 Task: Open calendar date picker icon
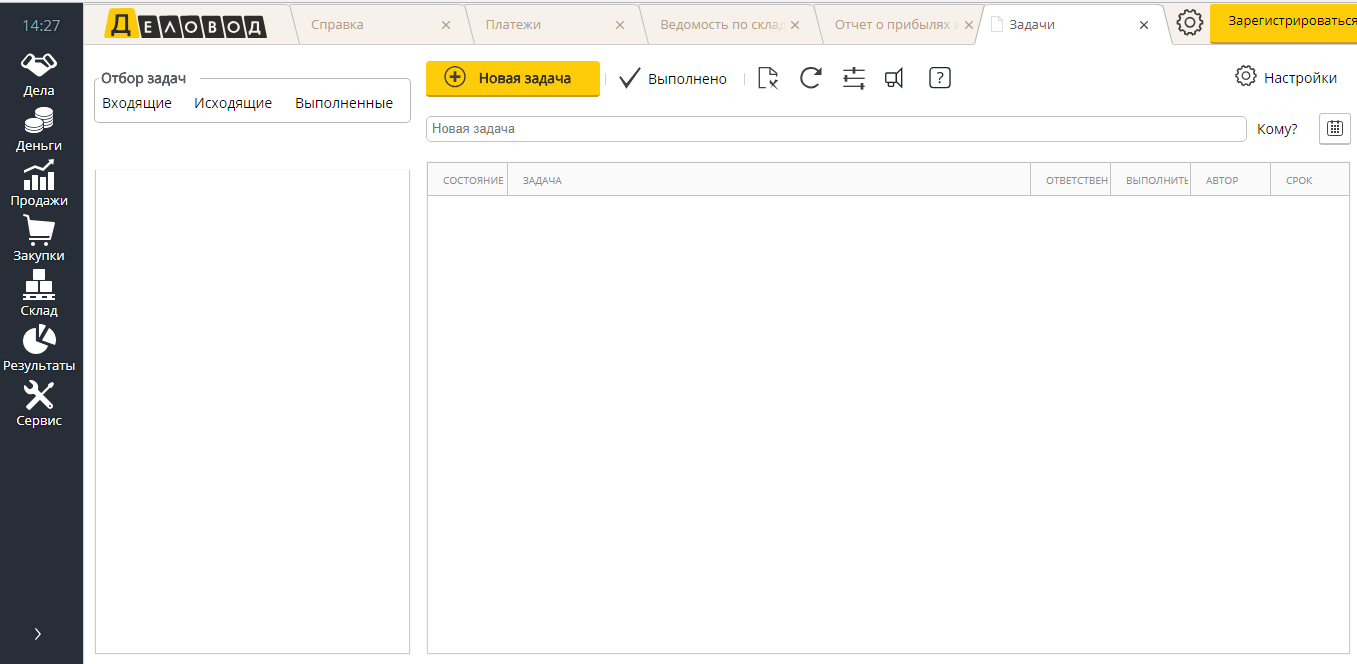[1334, 128]
